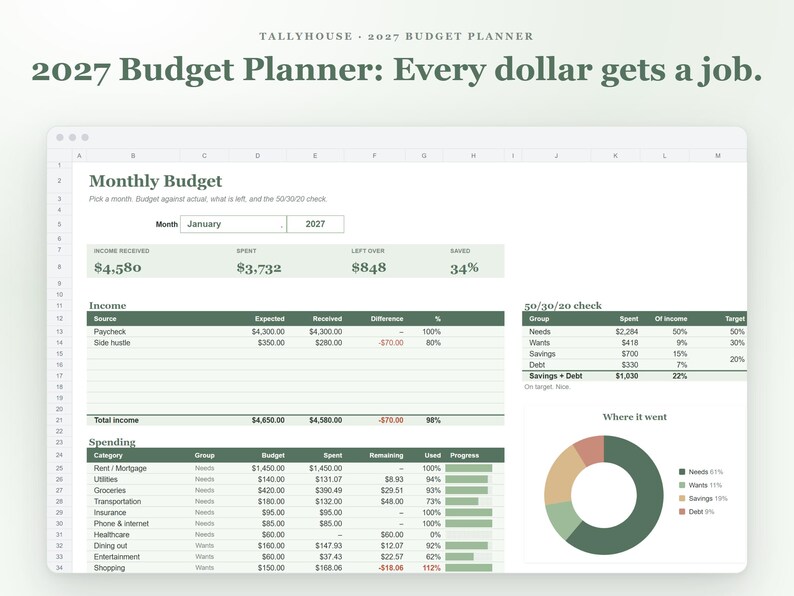Viewport: 794px width, 596px height.
Task: Select the year field showing 2027
Action: click(x=315, y=224)
